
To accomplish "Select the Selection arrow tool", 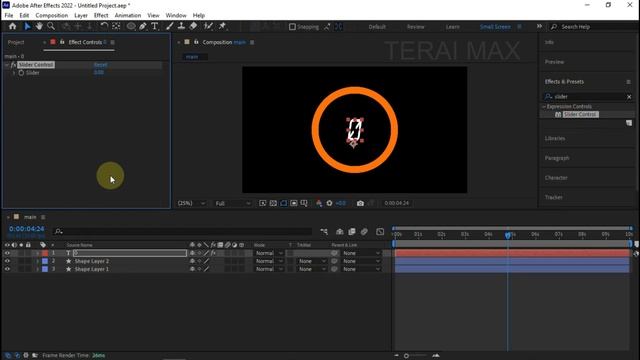I will (27, 27).
